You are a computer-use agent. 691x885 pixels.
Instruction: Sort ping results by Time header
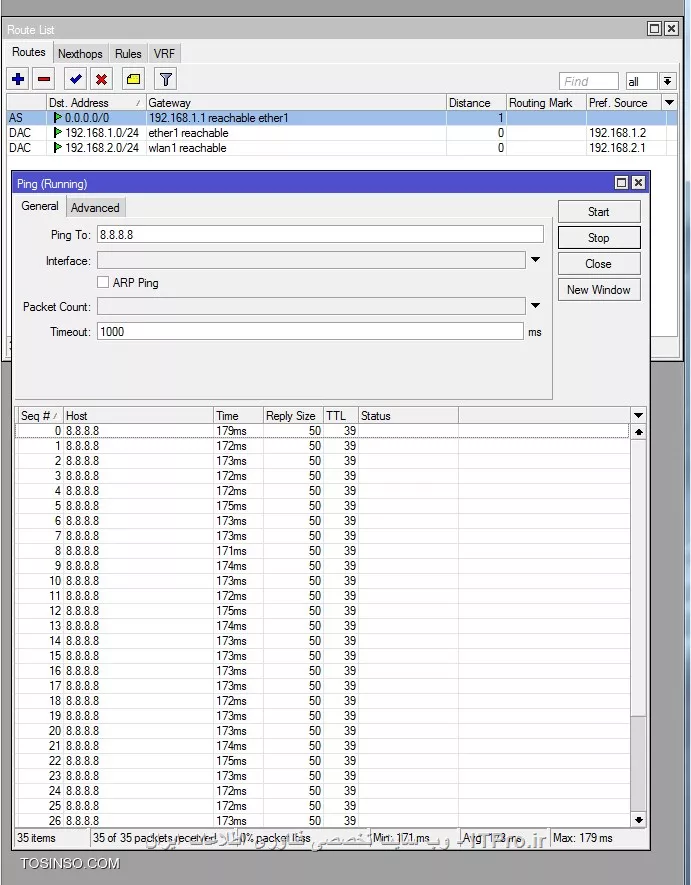tap(238, 415)
